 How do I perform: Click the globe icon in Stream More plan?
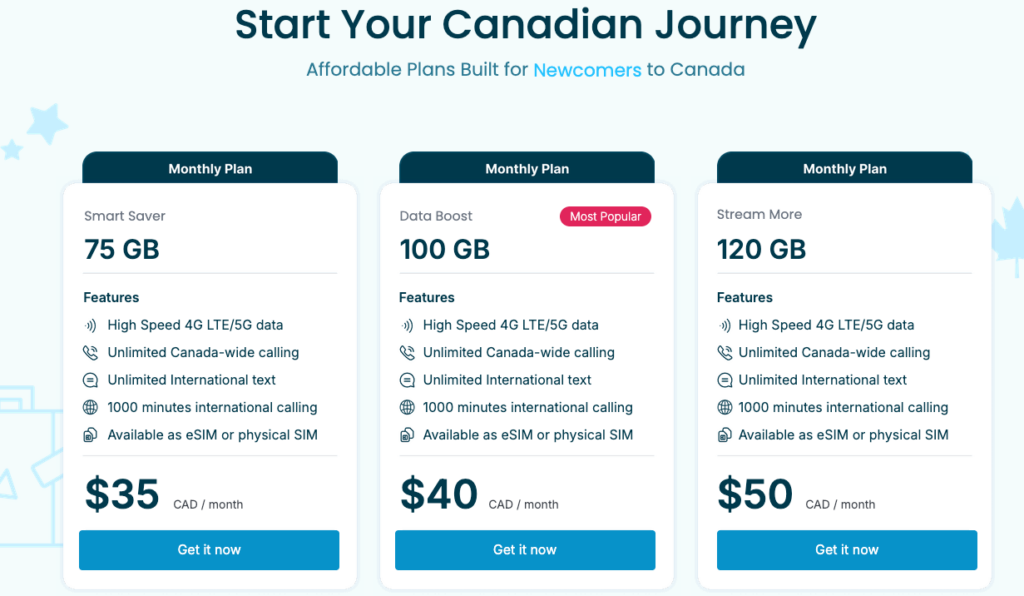point(725,407)
